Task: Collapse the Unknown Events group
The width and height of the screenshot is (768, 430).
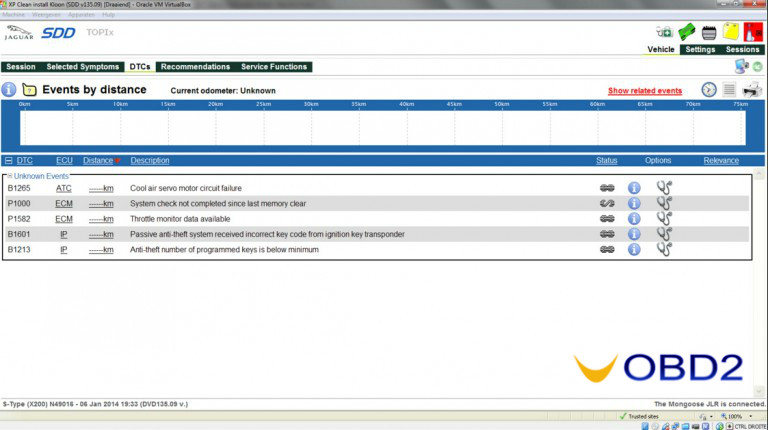Action: (10, 176)
